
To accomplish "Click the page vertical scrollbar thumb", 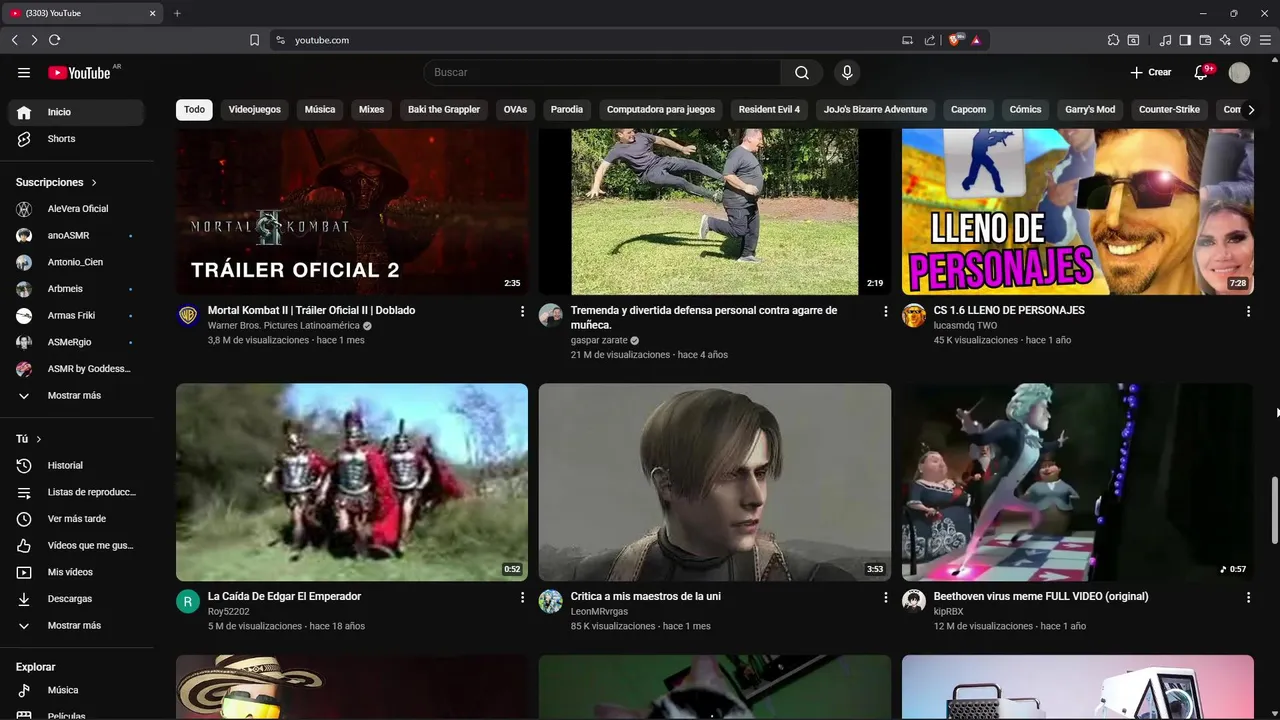I will point(1274,510).
